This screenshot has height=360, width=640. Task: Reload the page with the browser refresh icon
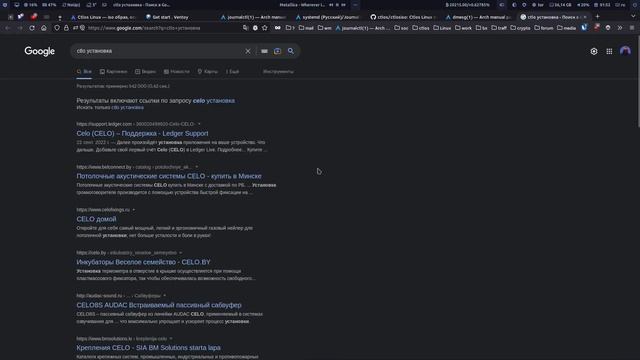point(32,28)
